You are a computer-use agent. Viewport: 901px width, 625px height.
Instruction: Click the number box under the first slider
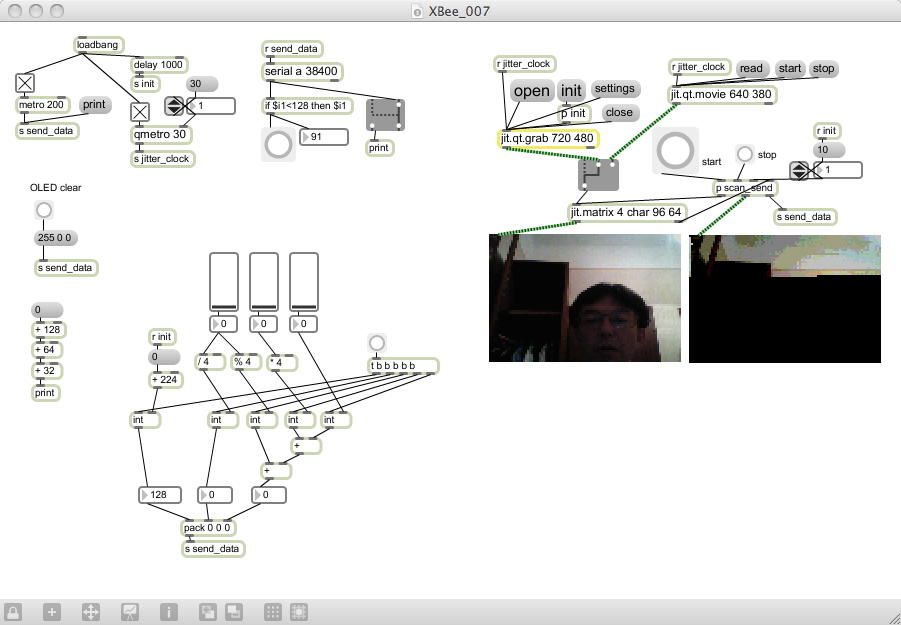(224, 324)
